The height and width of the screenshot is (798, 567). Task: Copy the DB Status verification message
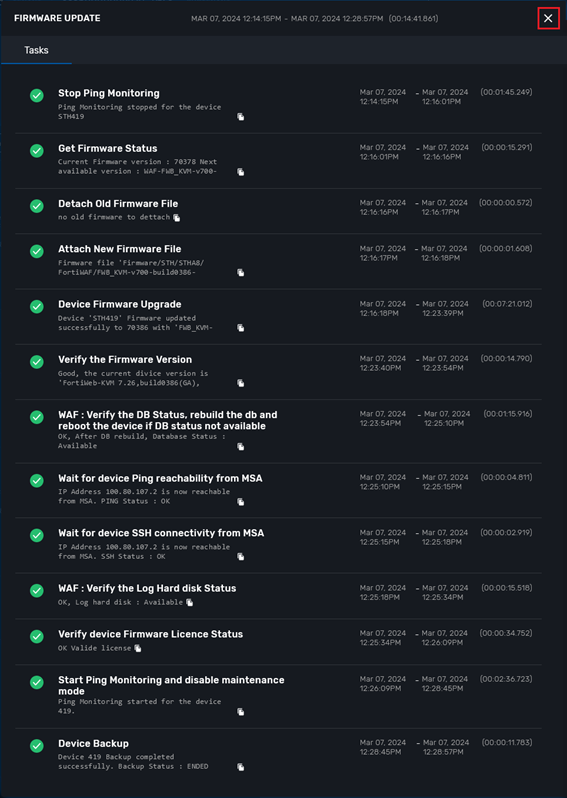pos(240,447)
